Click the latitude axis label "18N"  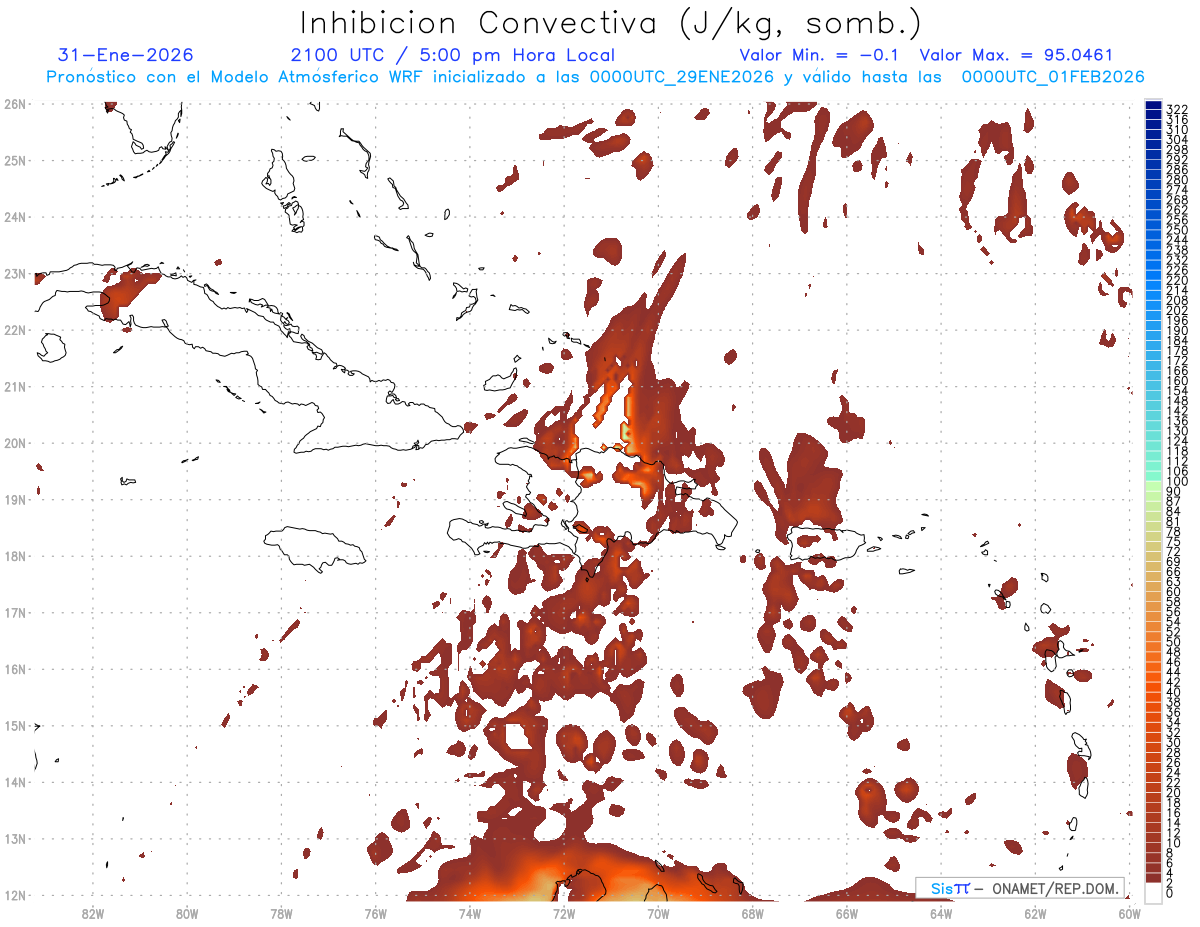[x=15, y=555]
